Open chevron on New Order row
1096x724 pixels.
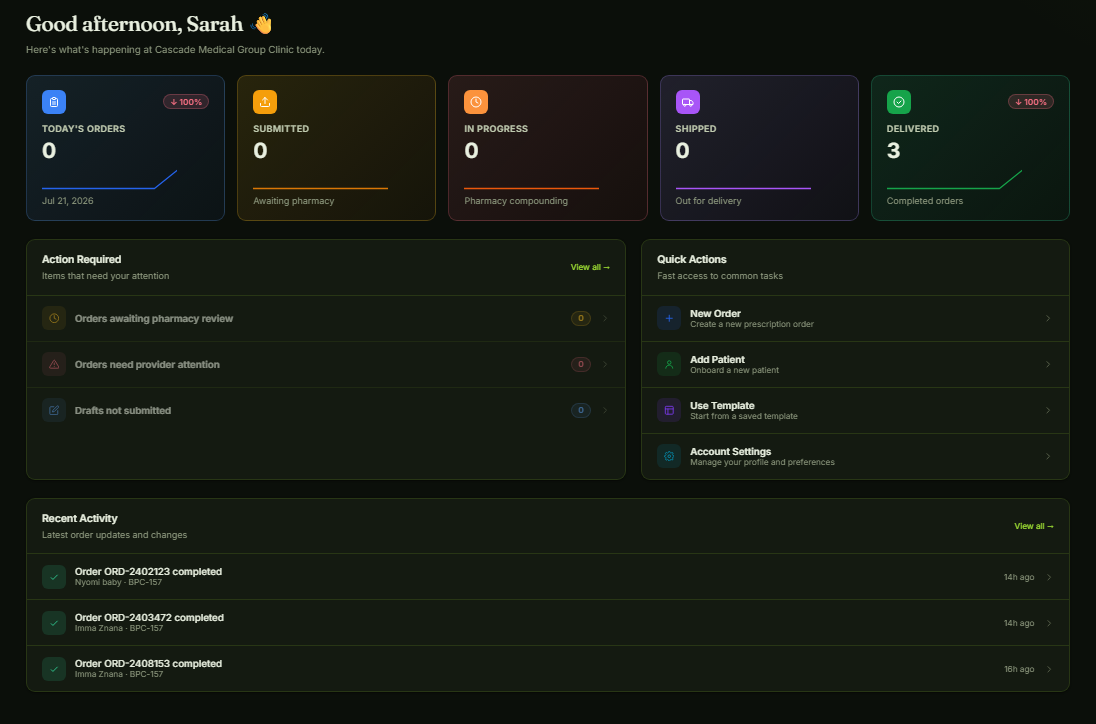pos(1048,318)
